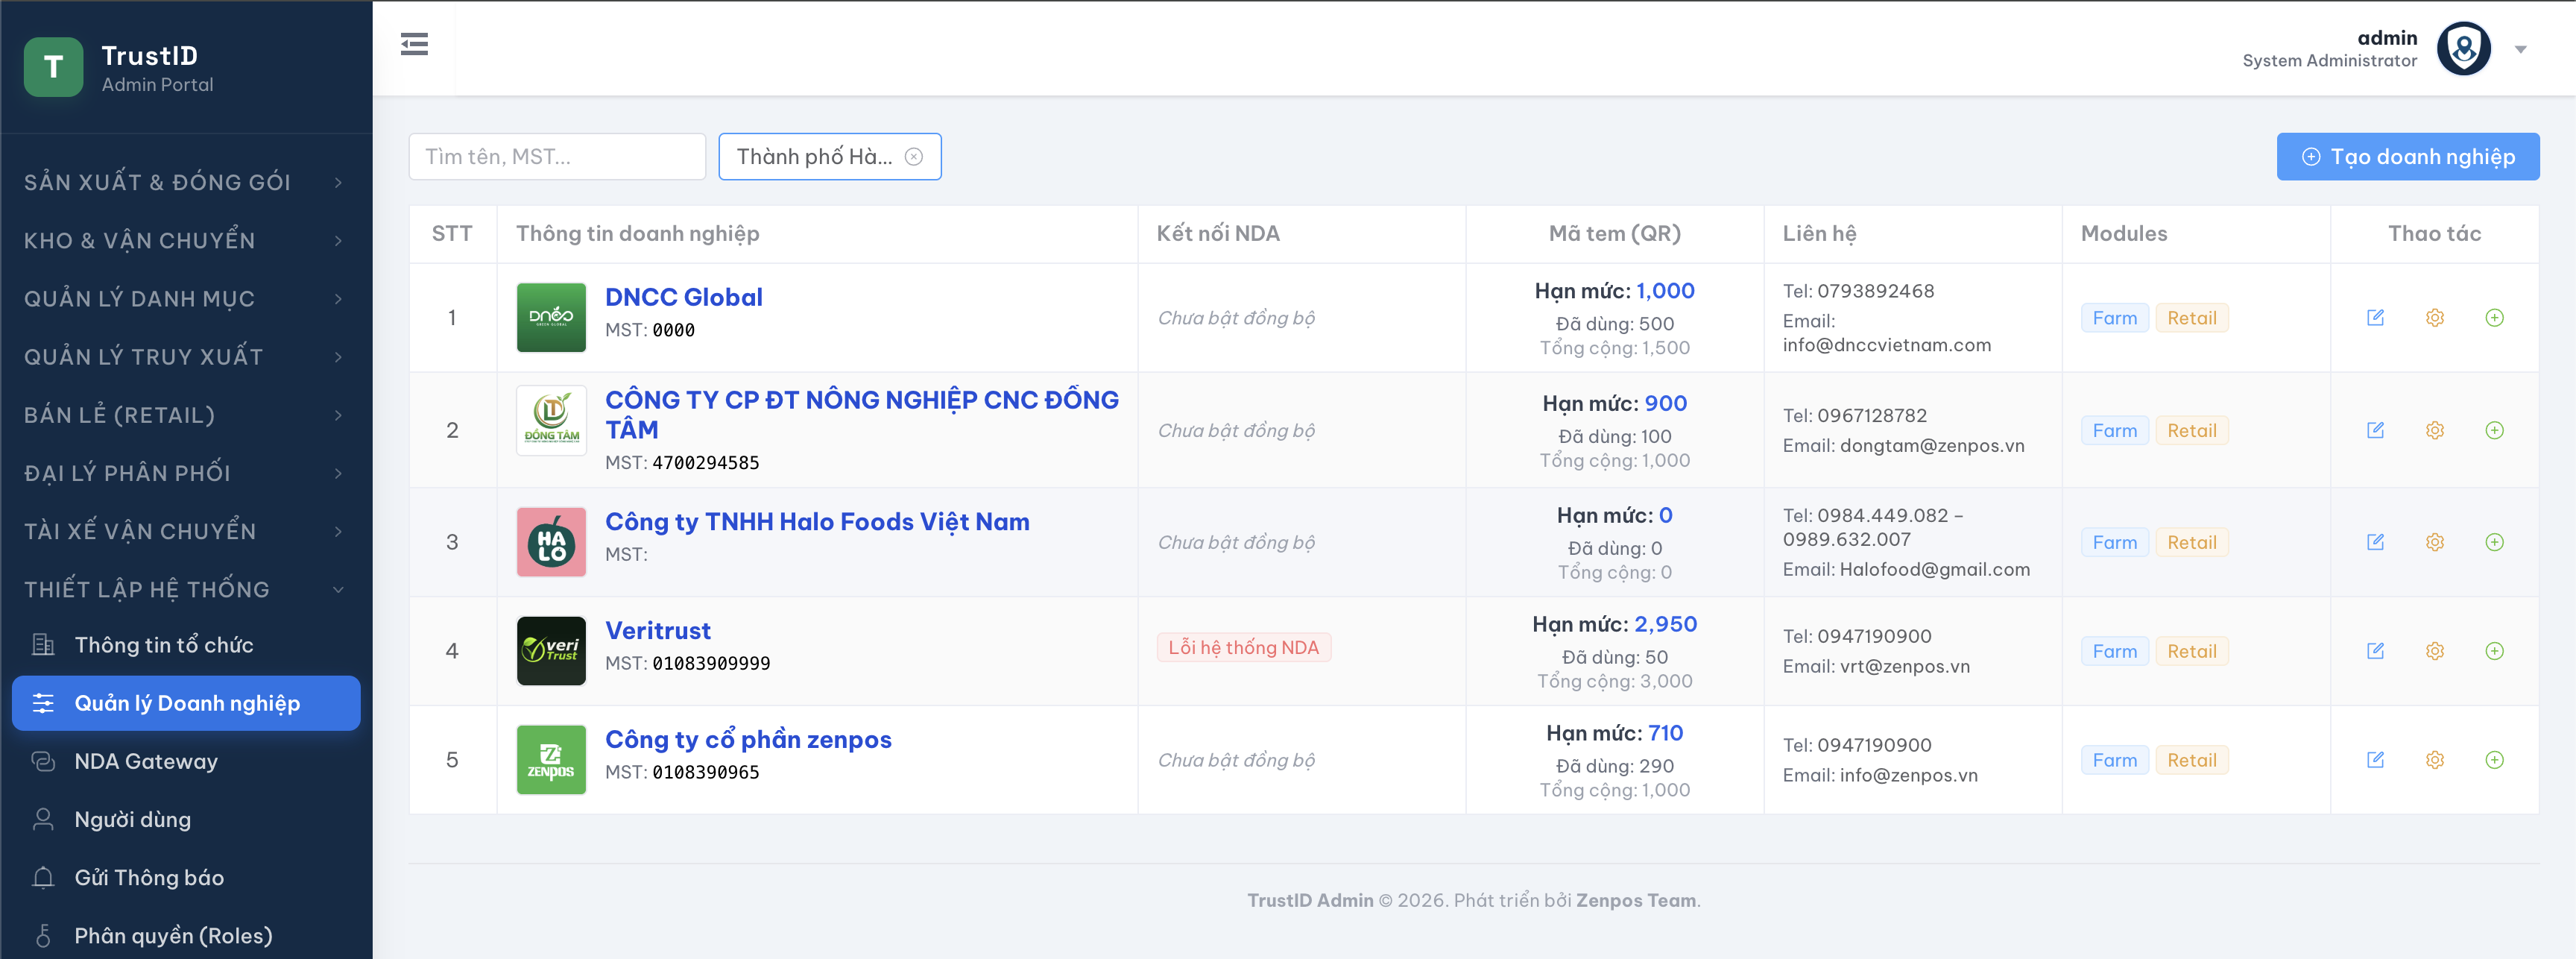Open Thông tin tổ chức menu item
The width and height of the screenshot is (2576, 959).
pos(186,645)
